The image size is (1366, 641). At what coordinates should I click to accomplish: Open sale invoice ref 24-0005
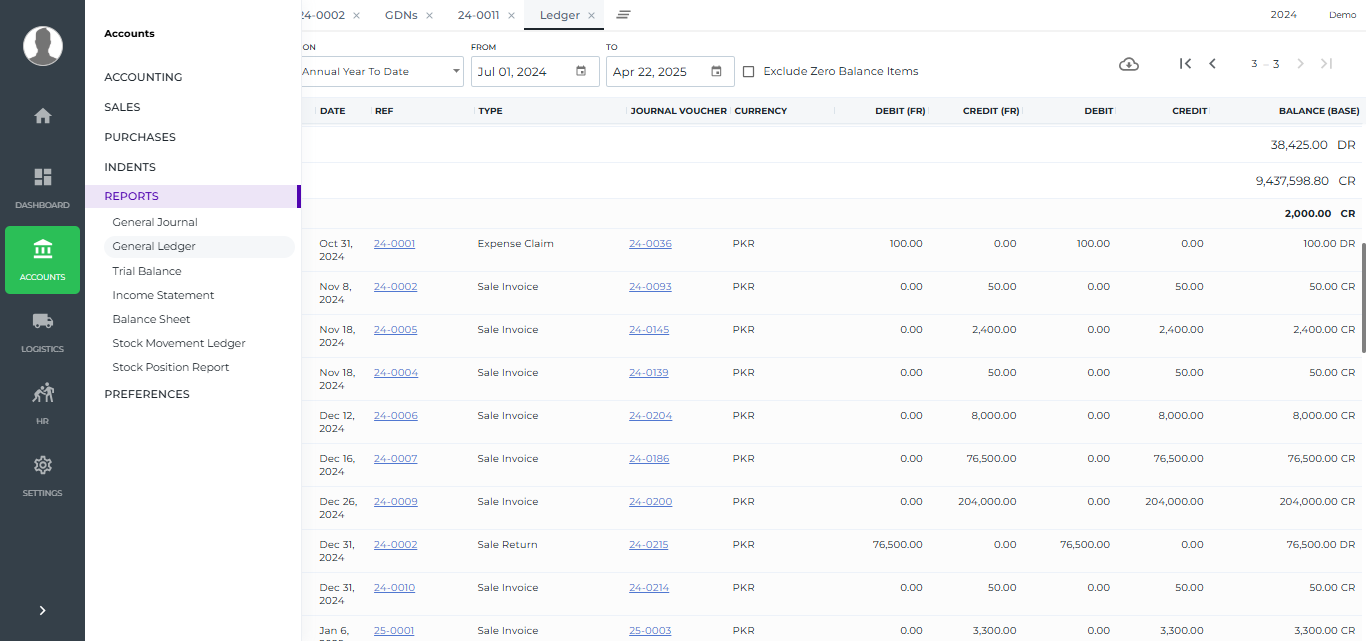pos(395,330)
